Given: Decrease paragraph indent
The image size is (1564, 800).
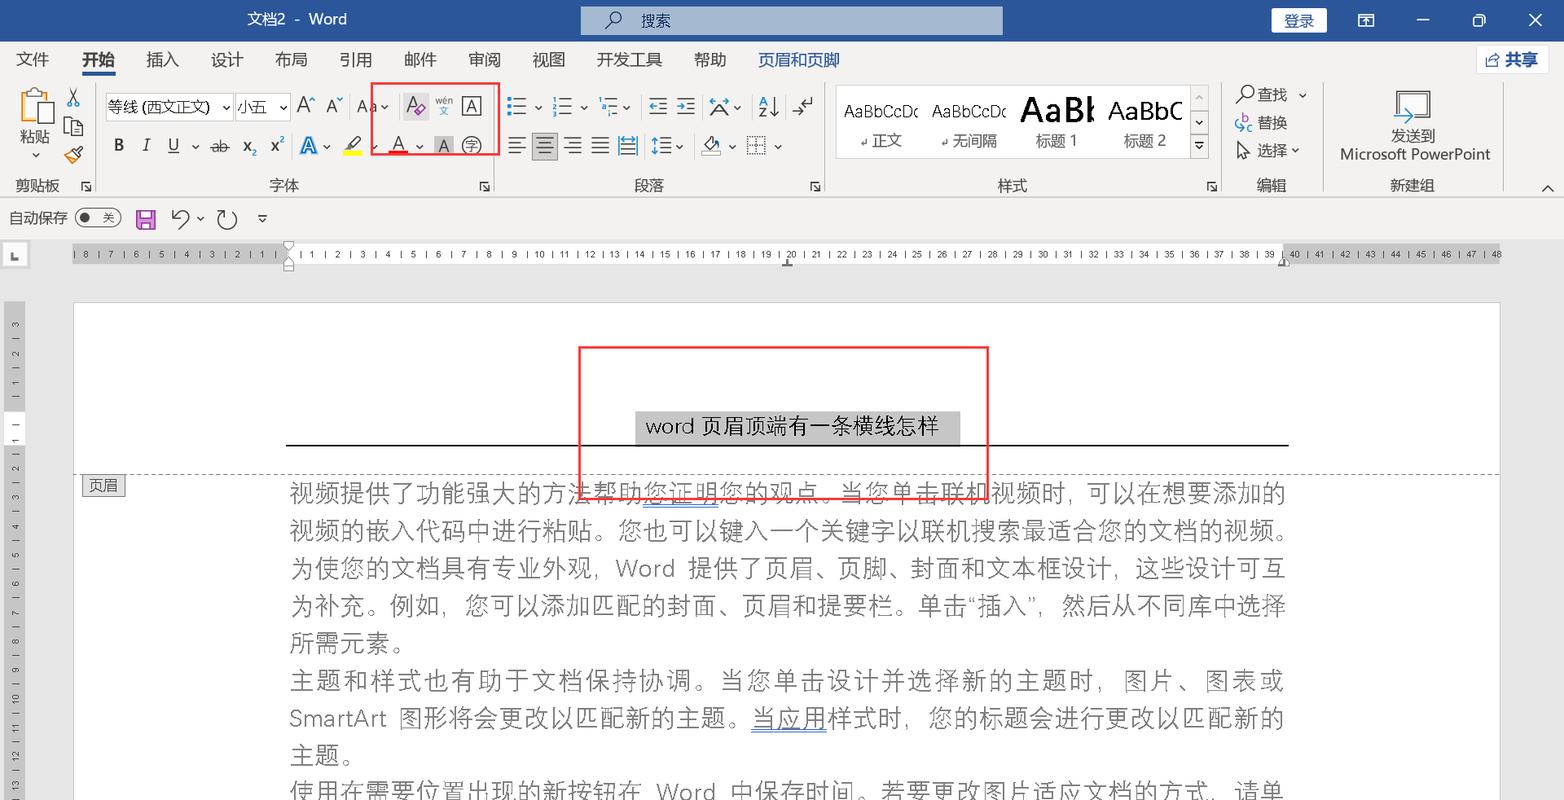Looking at the screenshot, I should [x=658, y=106].
